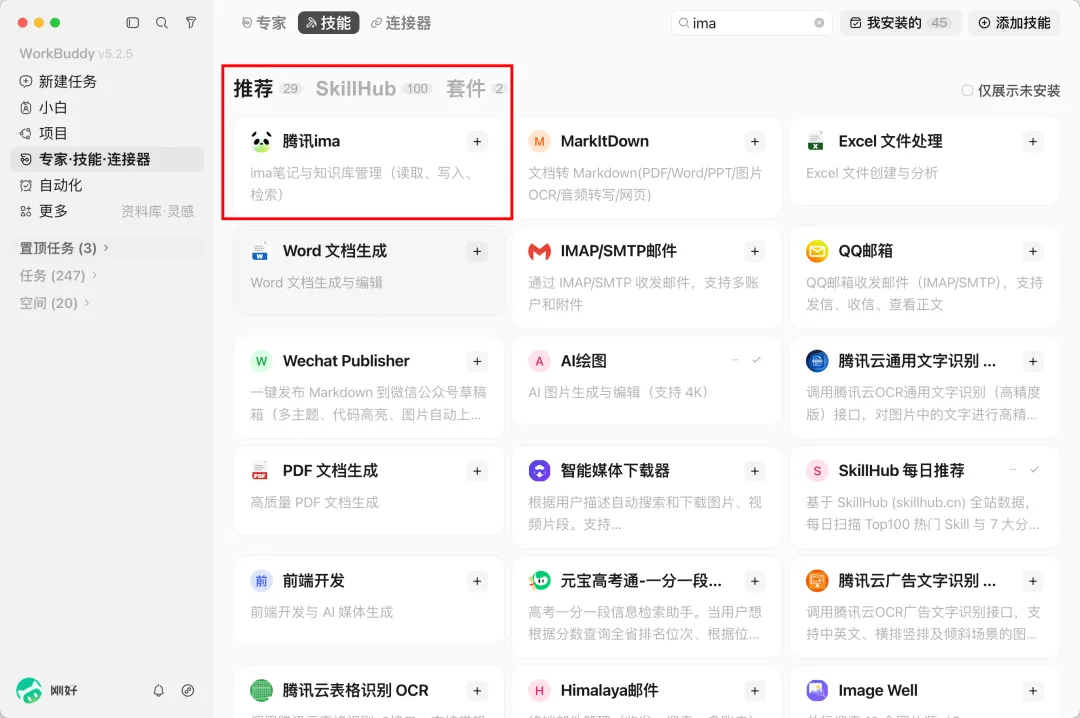Add the Word 文档生成 skill with plus
This screenshot has width=1080, height=718.
477,252
